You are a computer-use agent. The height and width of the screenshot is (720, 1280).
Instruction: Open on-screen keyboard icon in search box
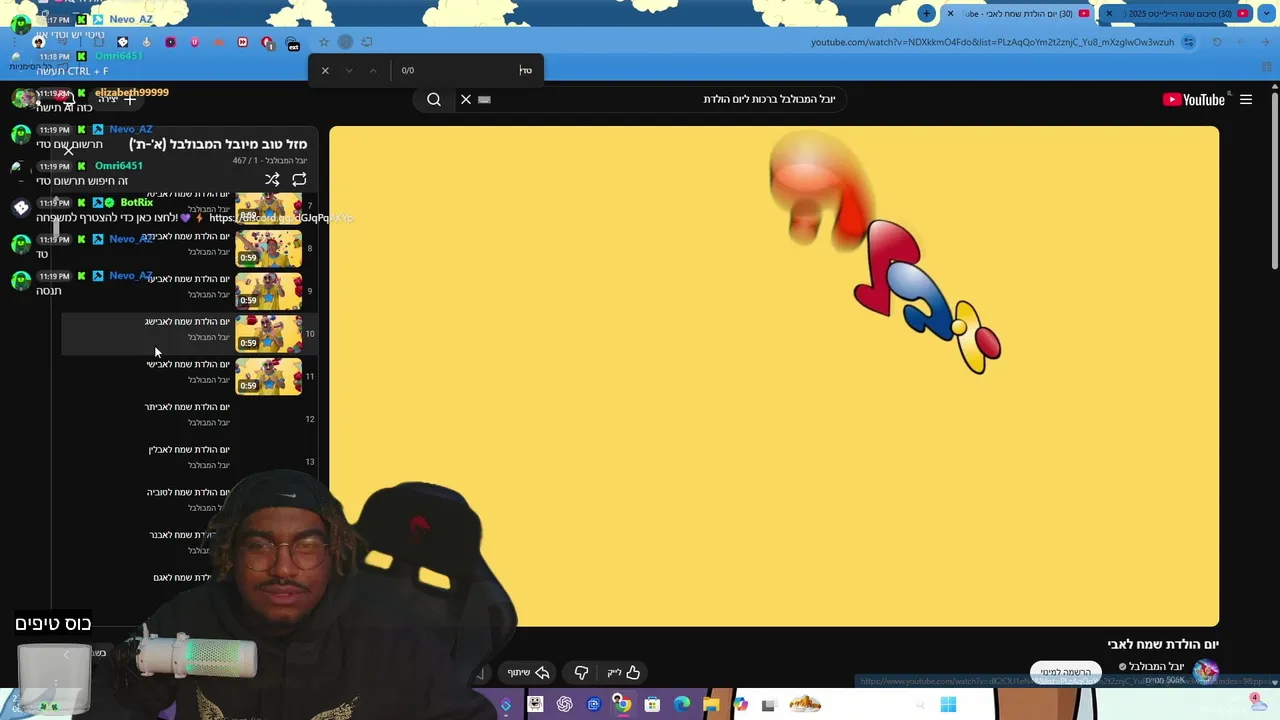(x=485, y=99)
